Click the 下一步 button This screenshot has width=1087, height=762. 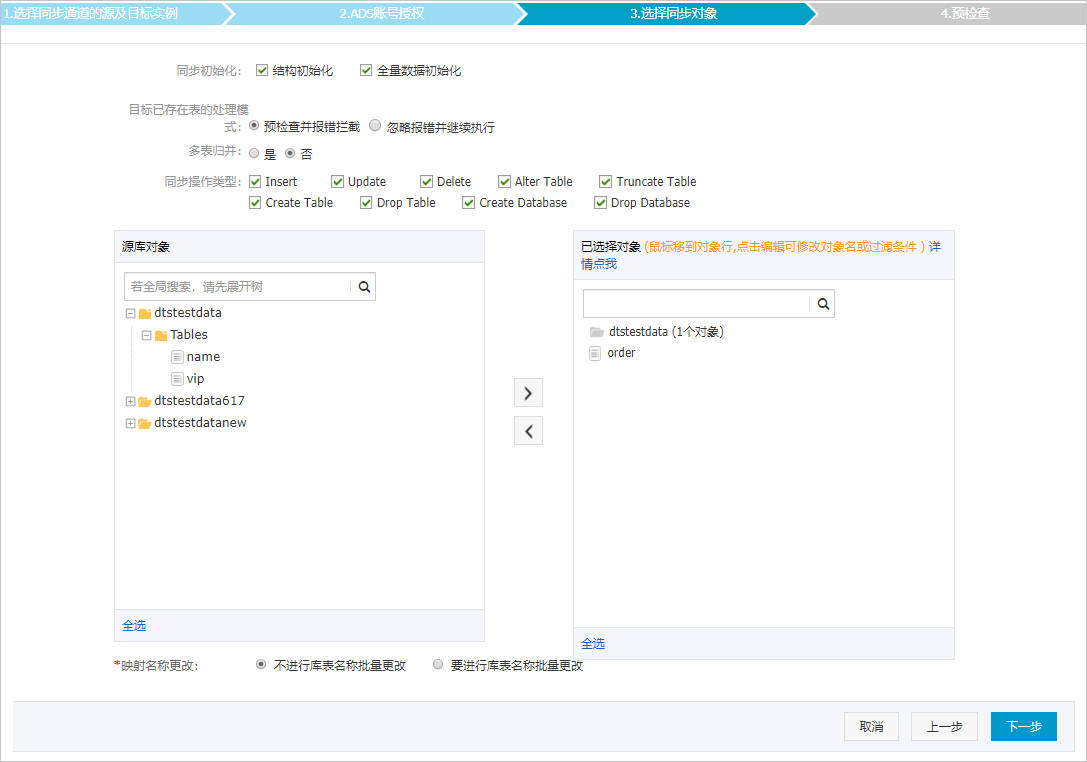pyautogui.click(x=1024, y=727)
